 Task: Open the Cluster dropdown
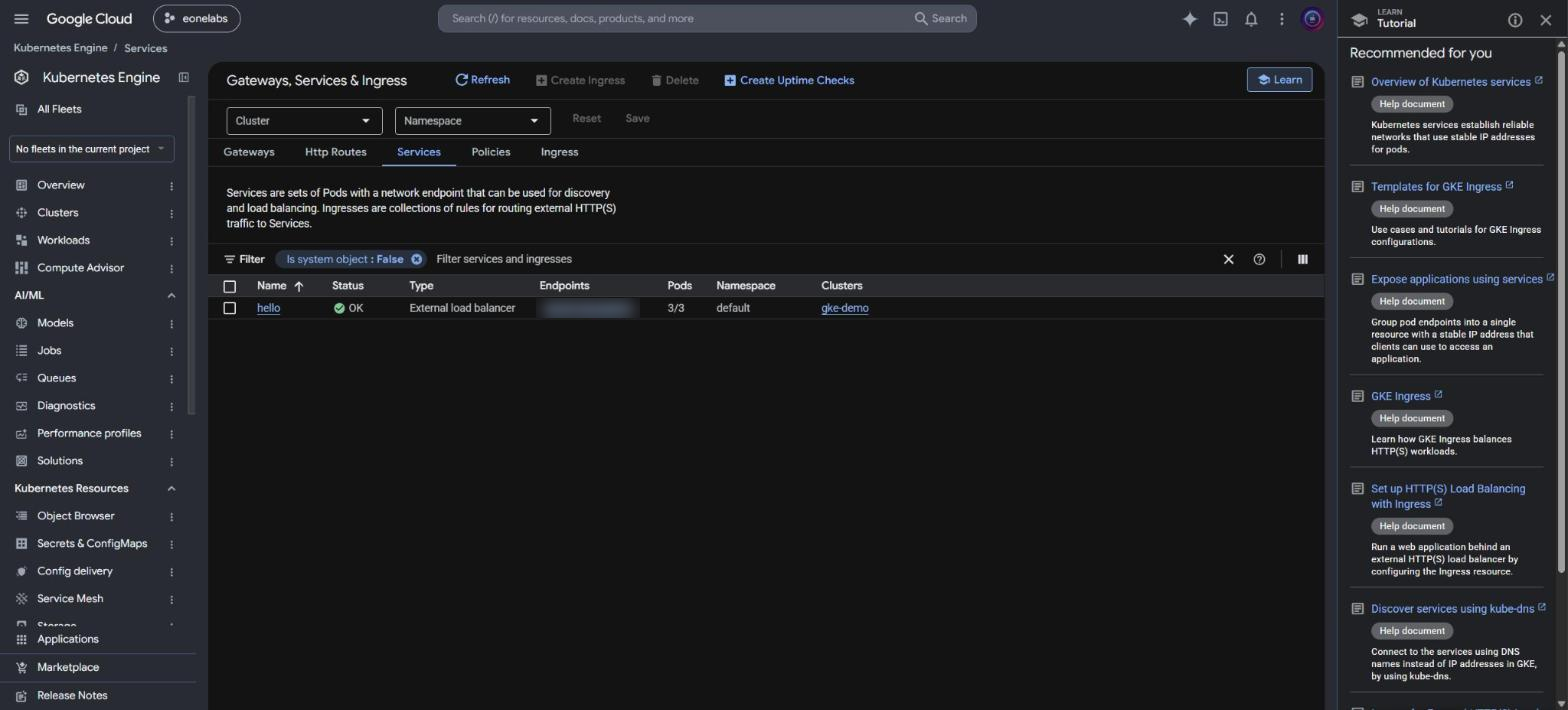coord(304,121)
